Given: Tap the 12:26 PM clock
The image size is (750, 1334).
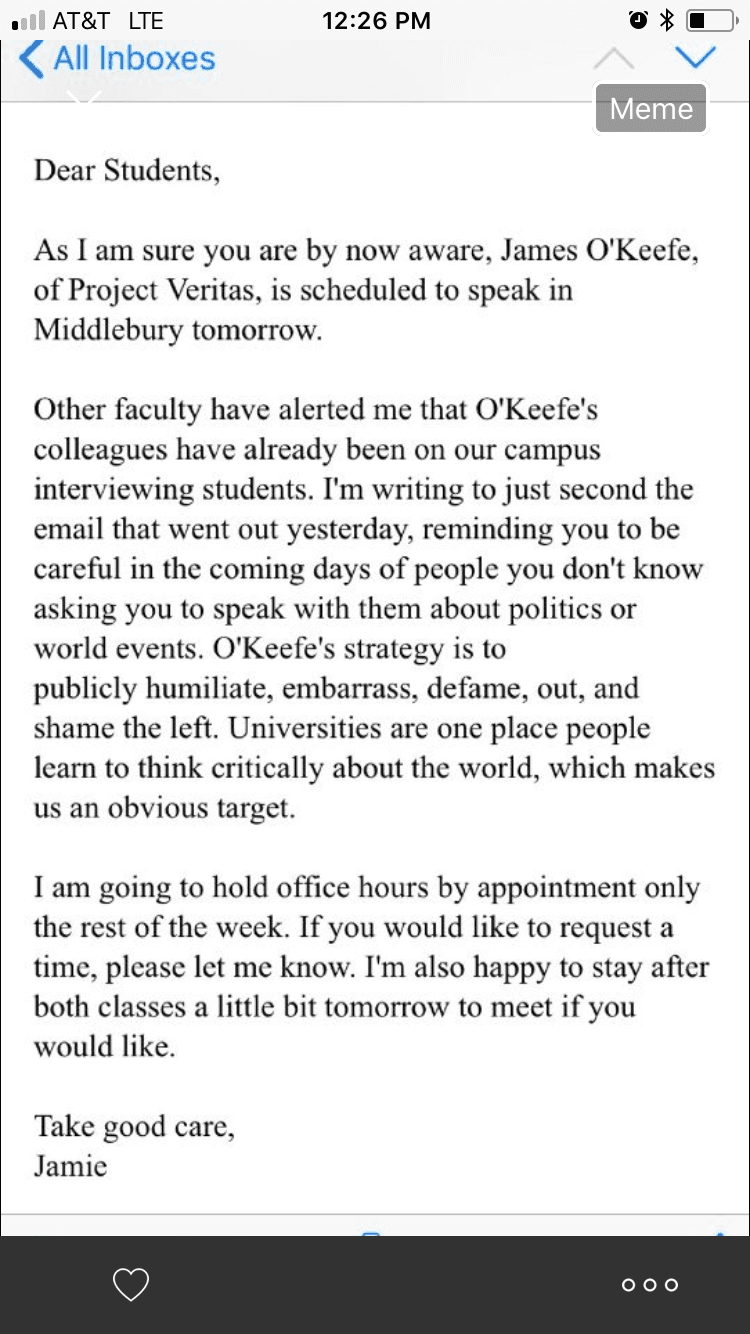Looking at the screenshot, I should (x=376, y=20).
